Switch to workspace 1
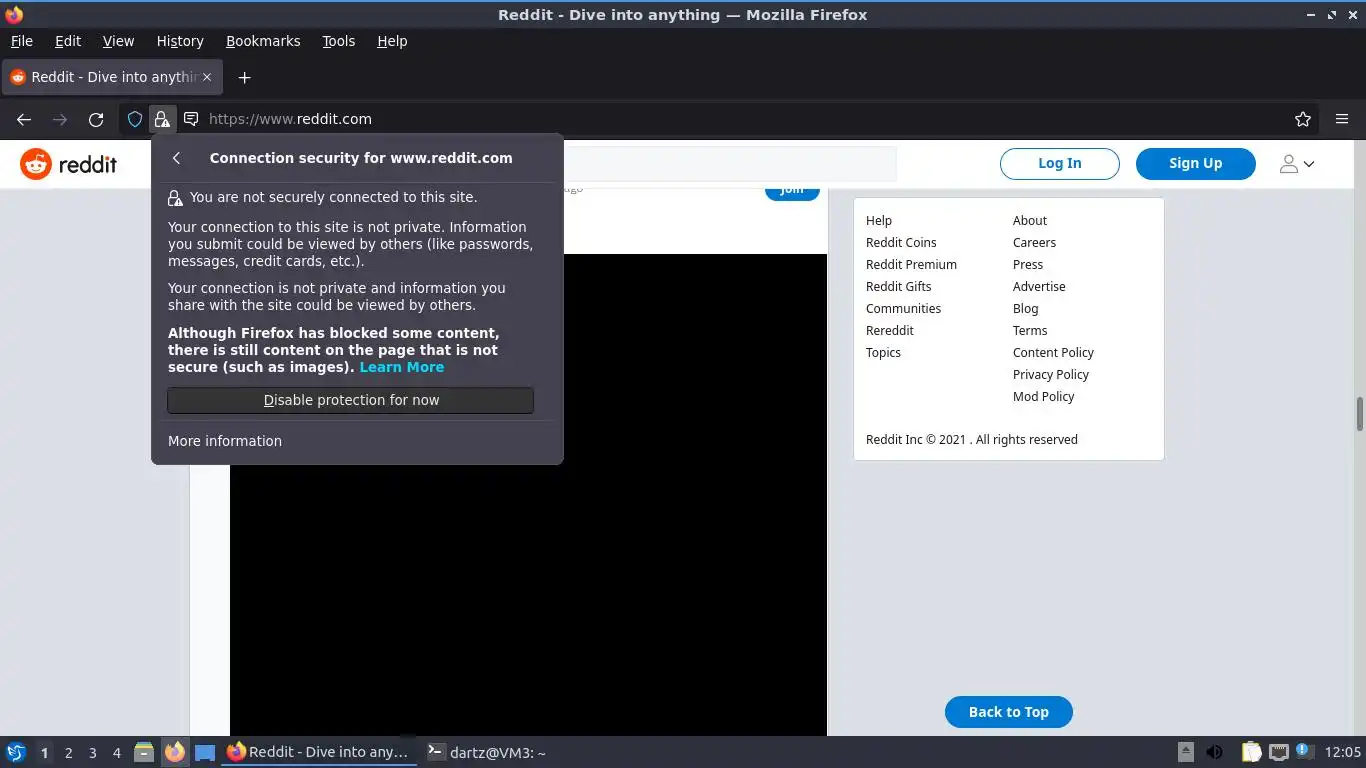This screenshot has height=768, width=1366. pyautogui.click(x=44, y=753)
